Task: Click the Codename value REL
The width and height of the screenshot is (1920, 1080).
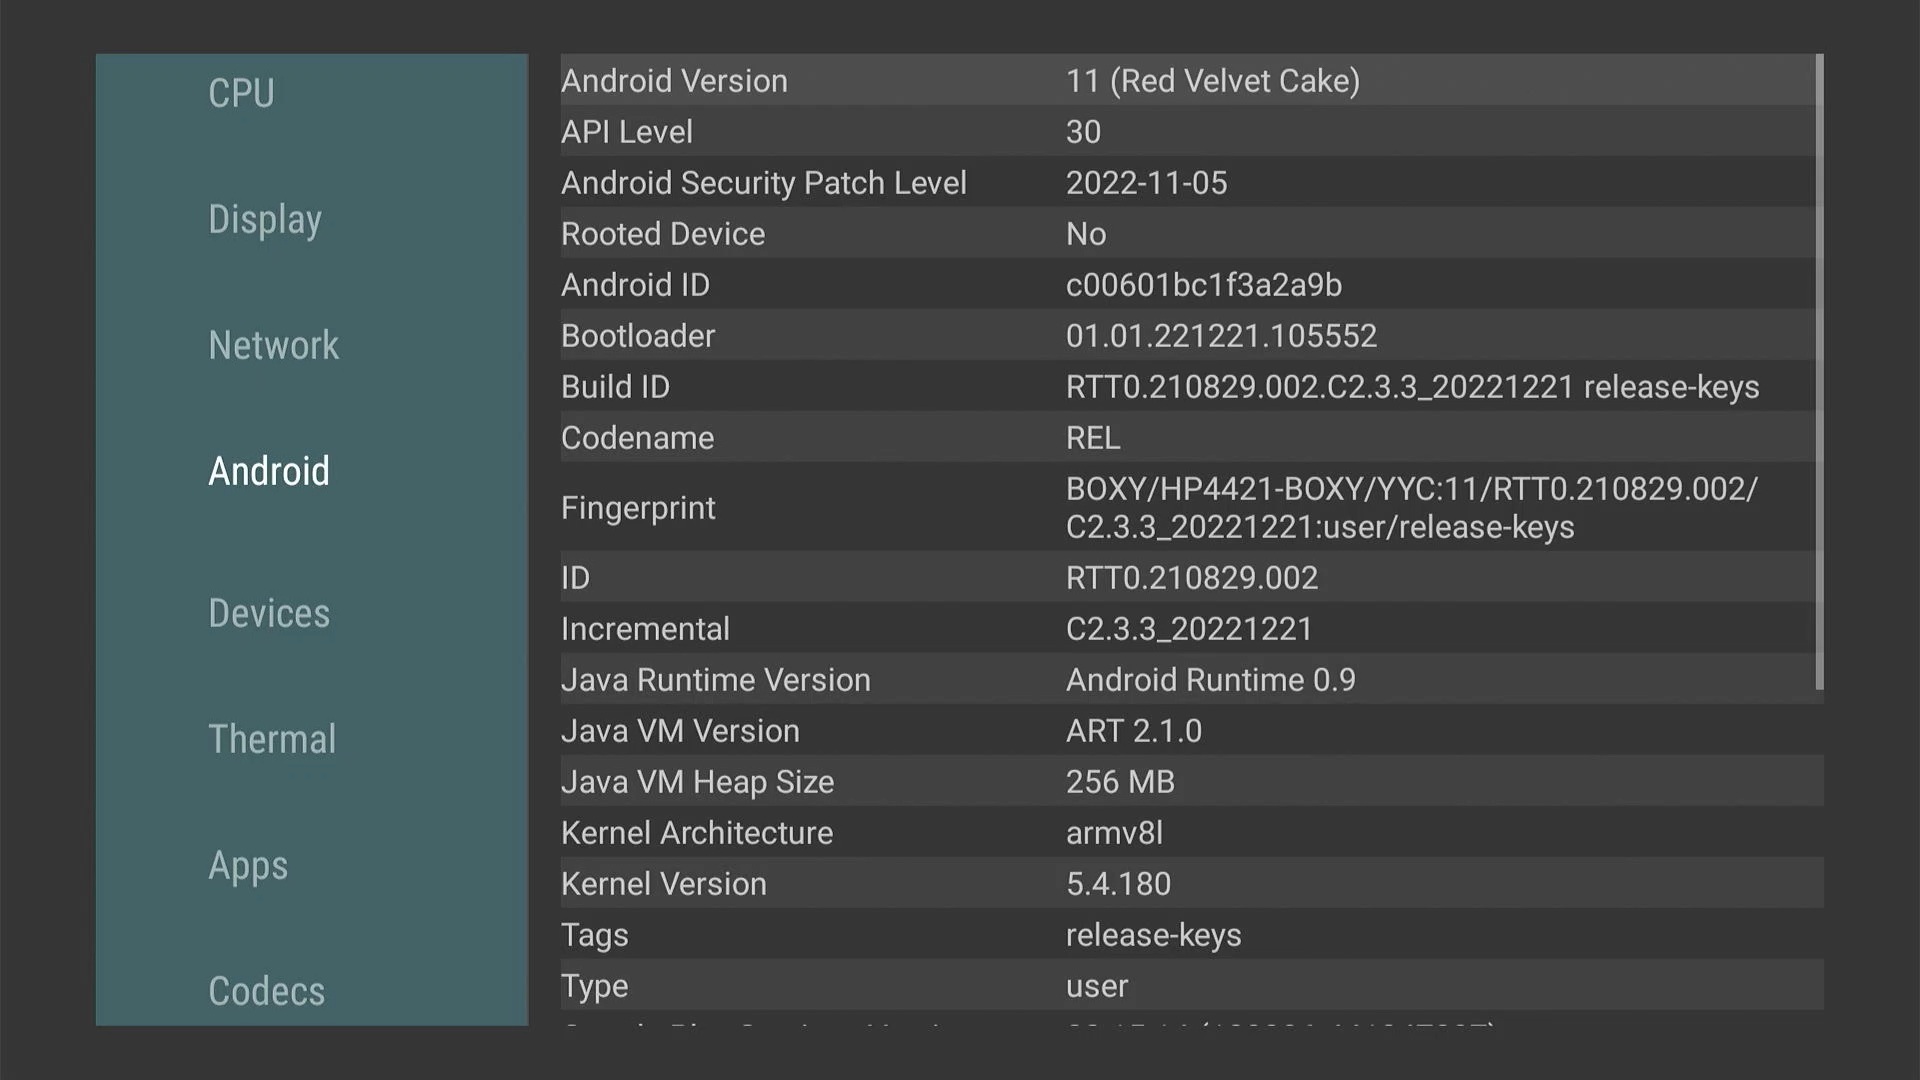Action: (x=1093, y=438)
